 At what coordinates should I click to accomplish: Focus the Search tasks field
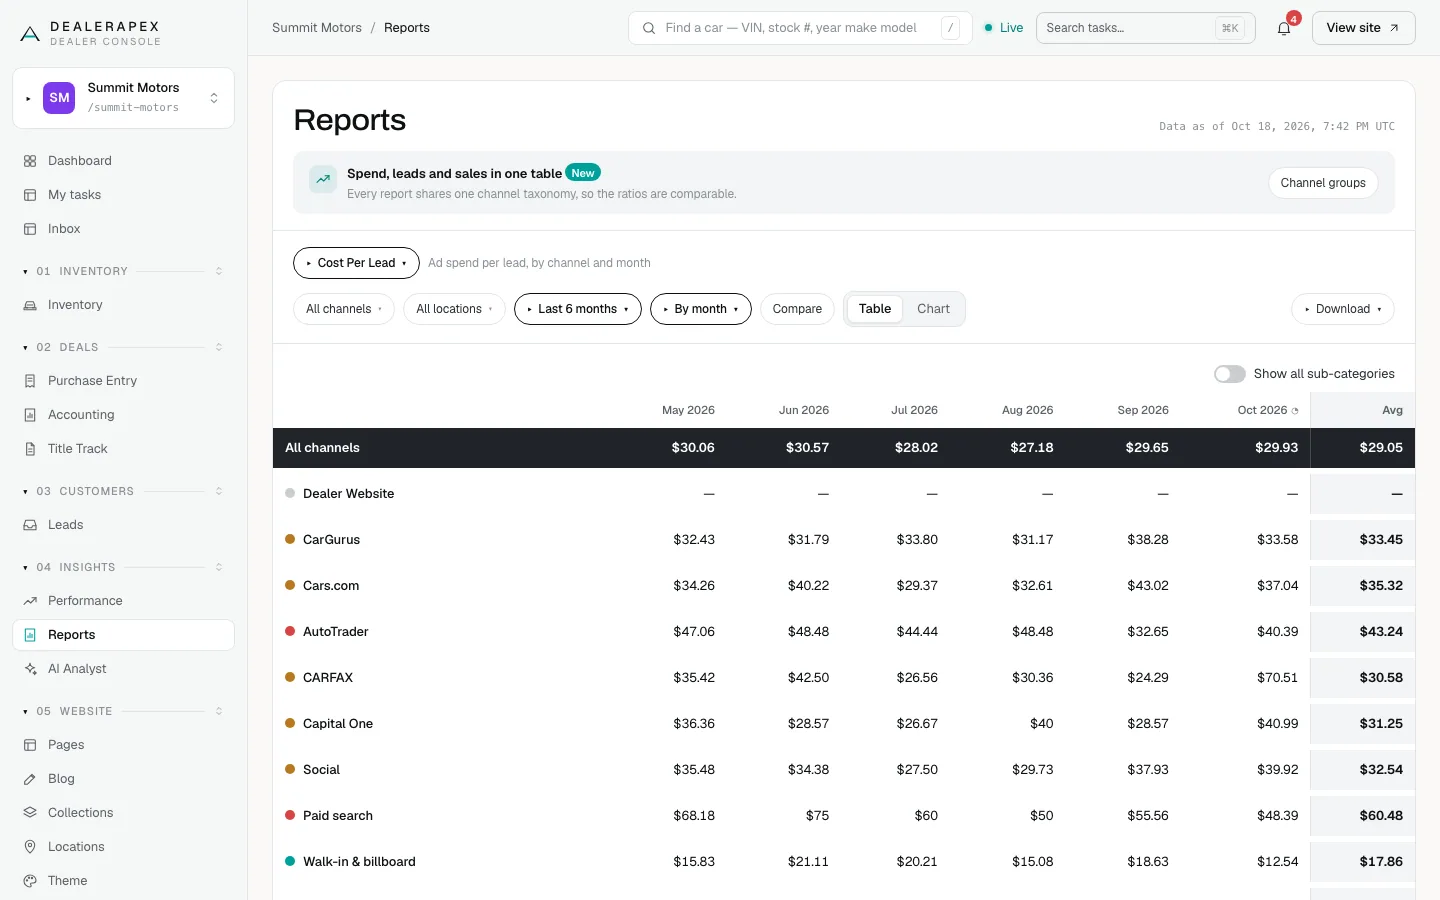[1146, 28]
